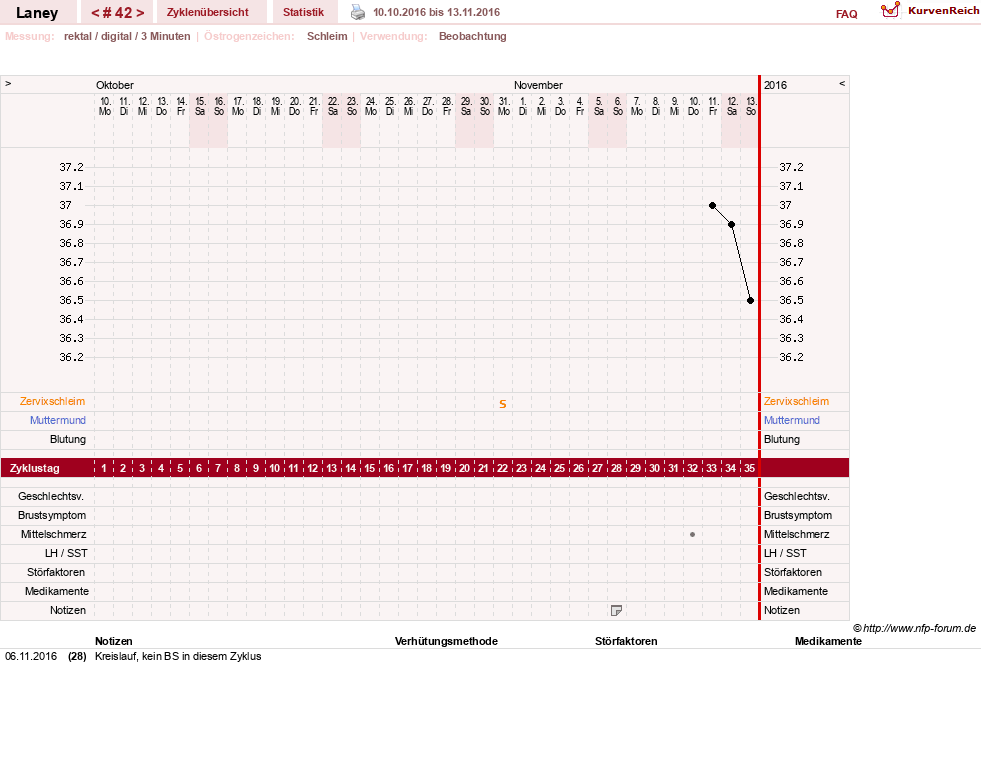The height and width of the screenshot is (780, 981).
Task: Go to next cycle with the '>' arrow
Action: point(140,13)
